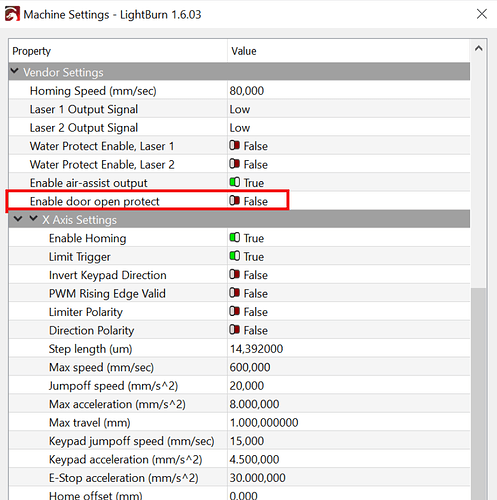497x500 pixels.
Task: Edit Keypad jumpoff speed value 15,000
Action: [x=247, y=441]
